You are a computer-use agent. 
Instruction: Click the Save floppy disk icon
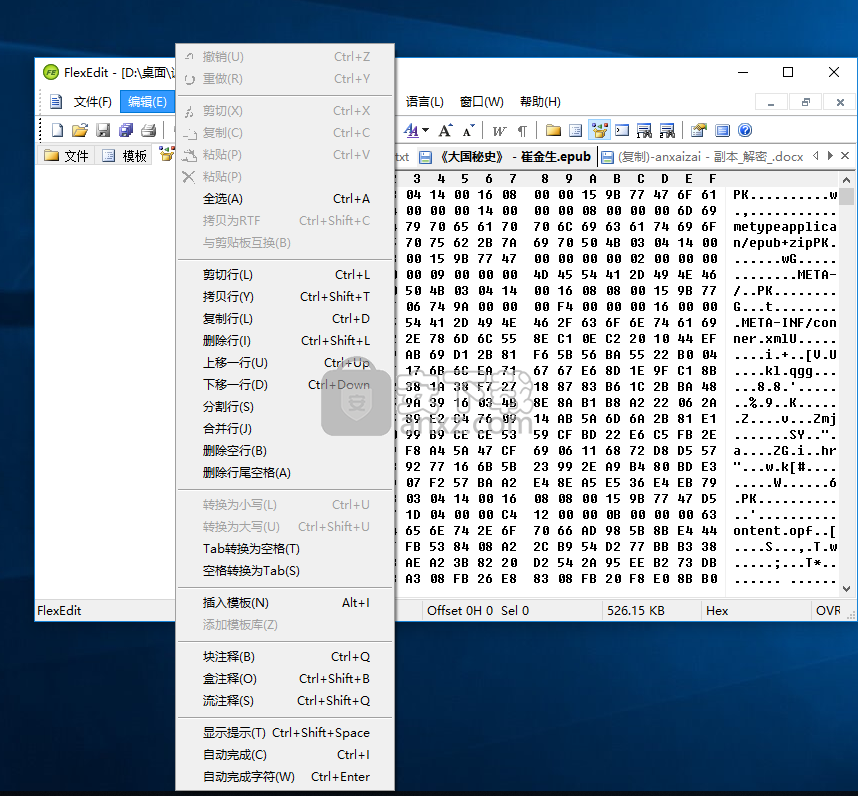tap(103, 130)
